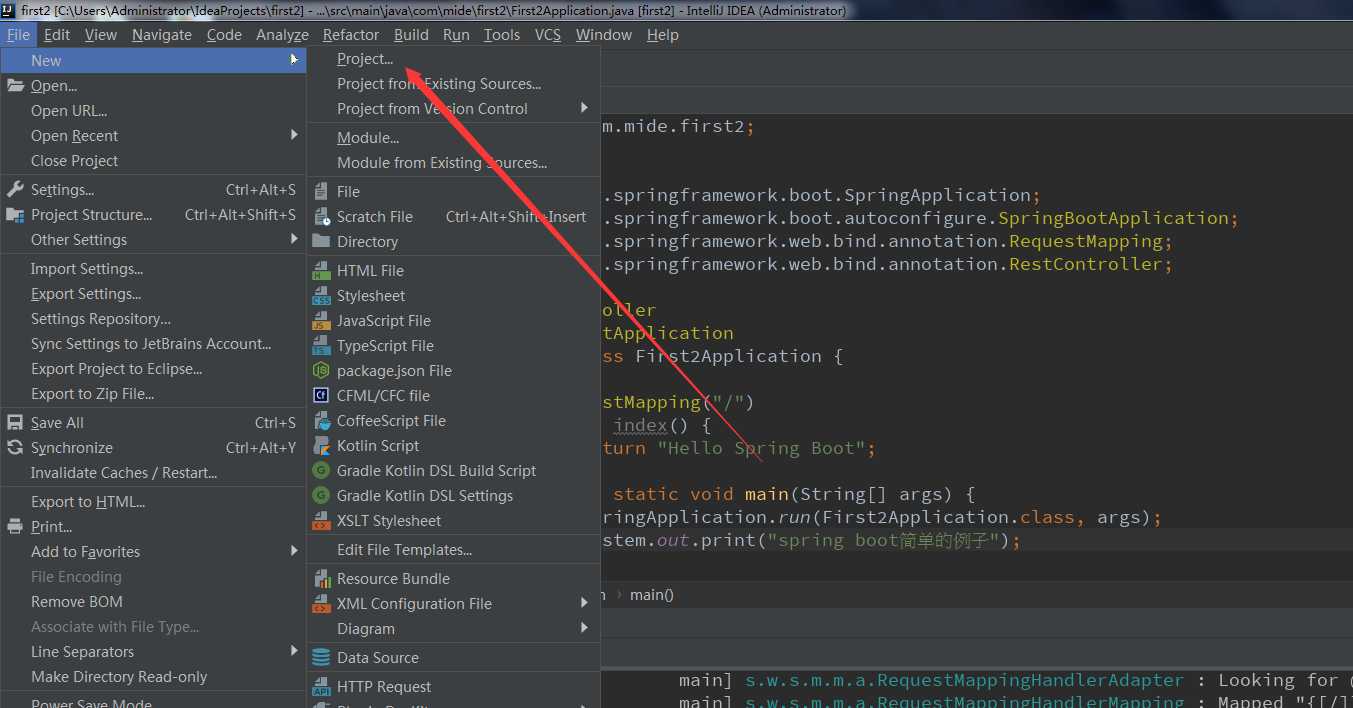Open the Code menu
The height and width of the screenshot is (708, 1353).
click(x=224, y=35)
